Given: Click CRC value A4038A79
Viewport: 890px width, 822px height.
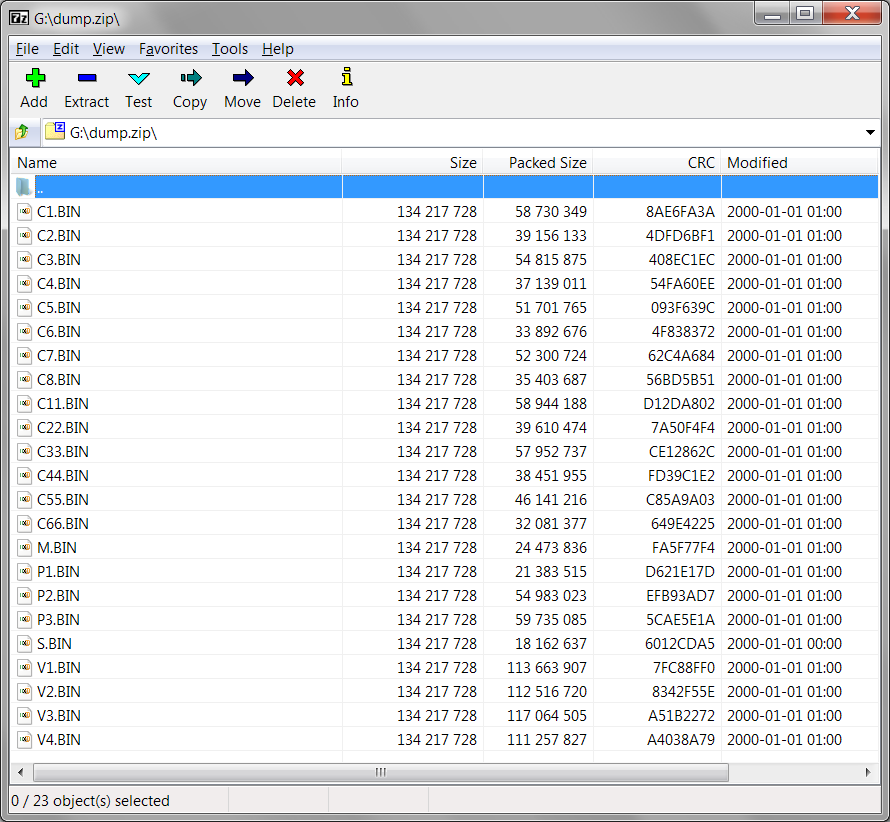Looking at the screenshot, I should pos(681,740).
